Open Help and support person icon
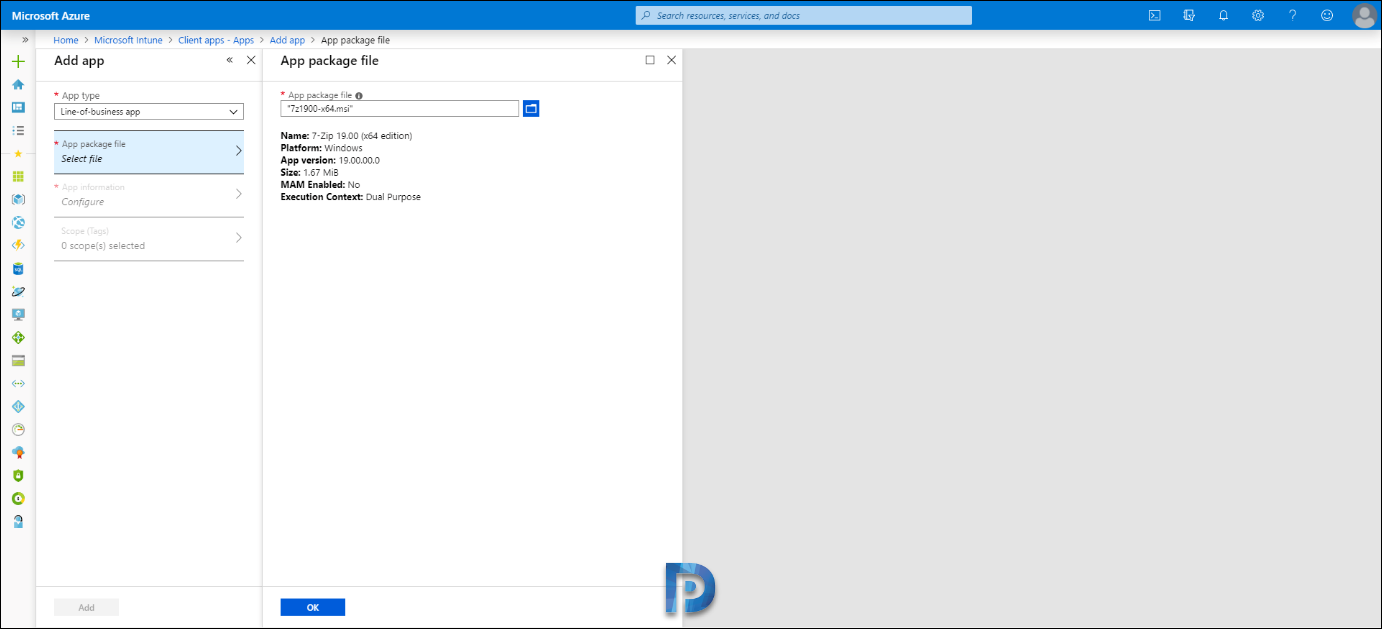This screenshot has width=1382, height=629. (x=18, y=521)
